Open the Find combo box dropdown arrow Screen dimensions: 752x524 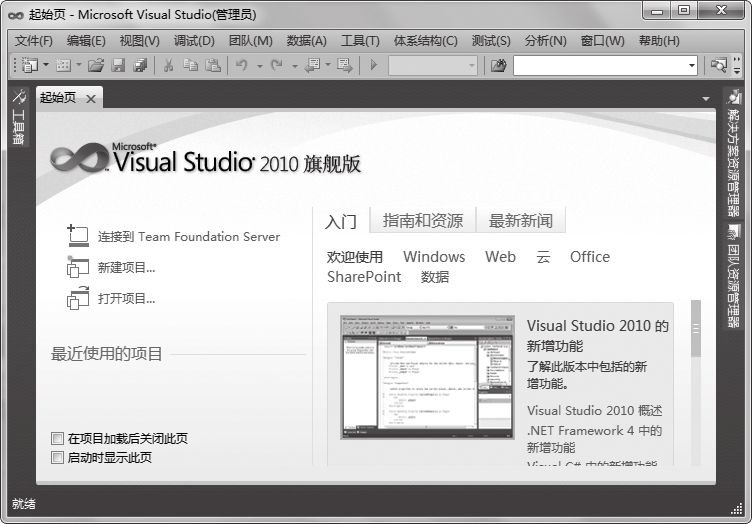click(x=692, y=66)
